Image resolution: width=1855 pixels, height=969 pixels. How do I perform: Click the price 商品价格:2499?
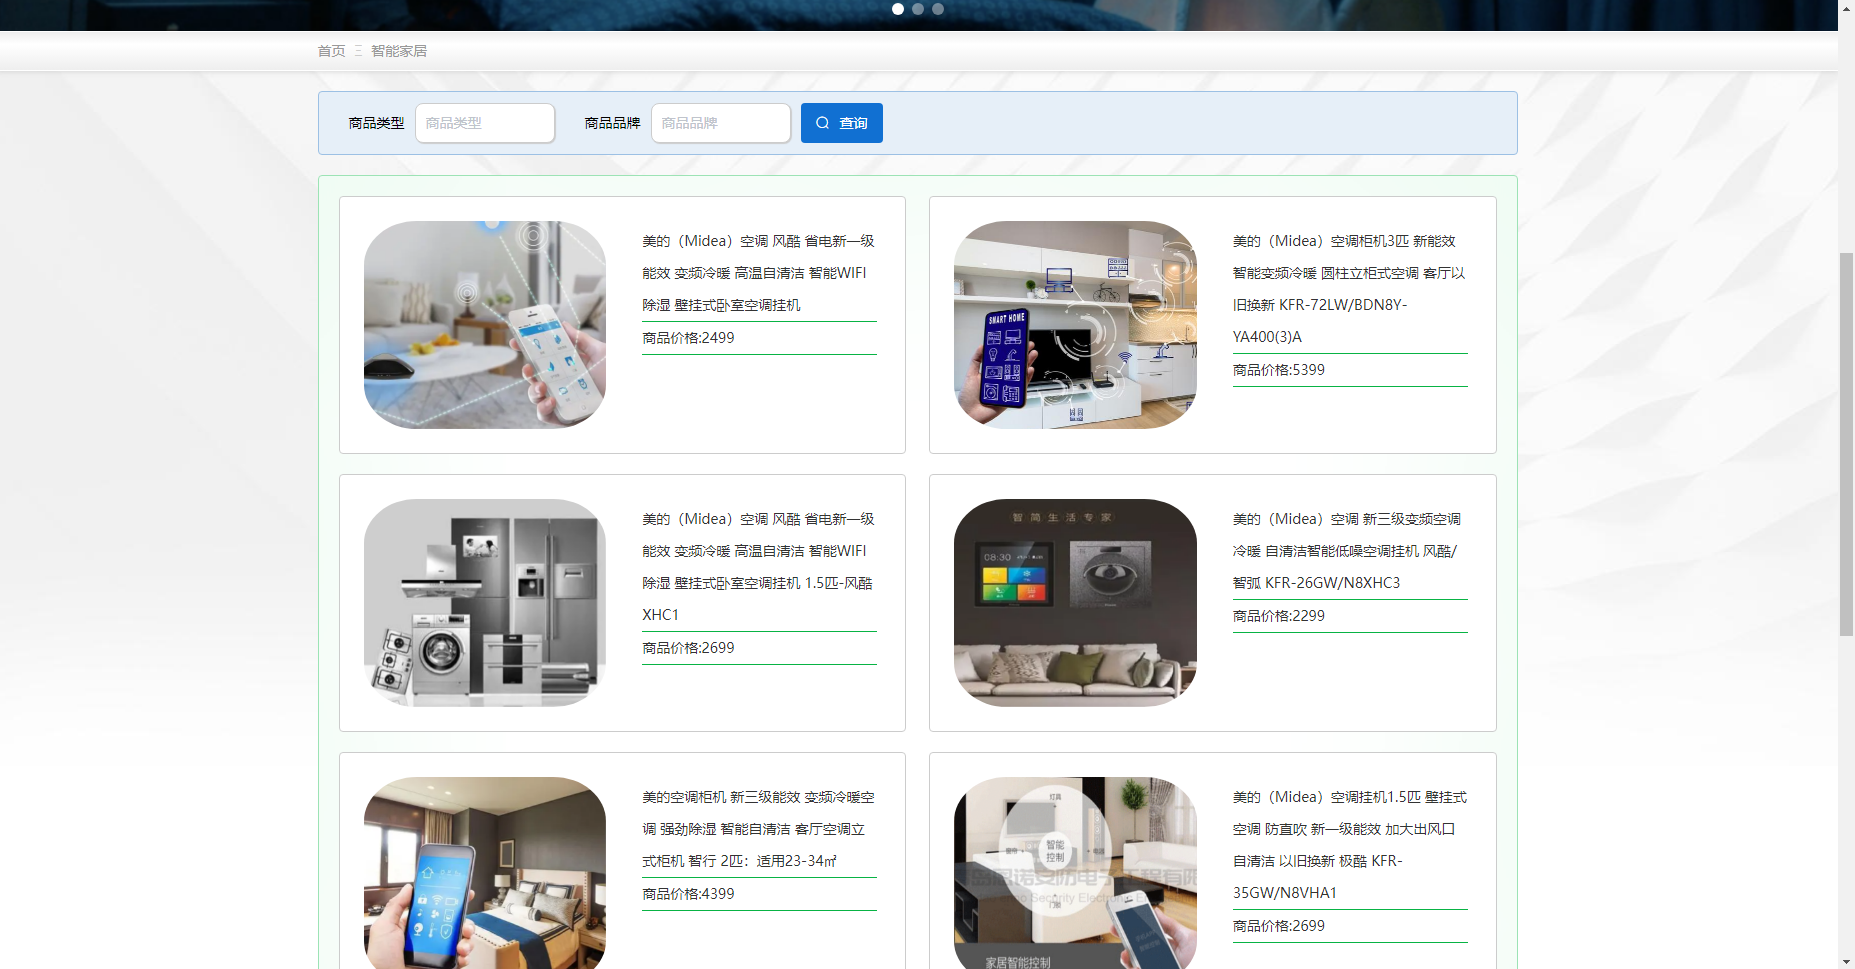[688, 338]
